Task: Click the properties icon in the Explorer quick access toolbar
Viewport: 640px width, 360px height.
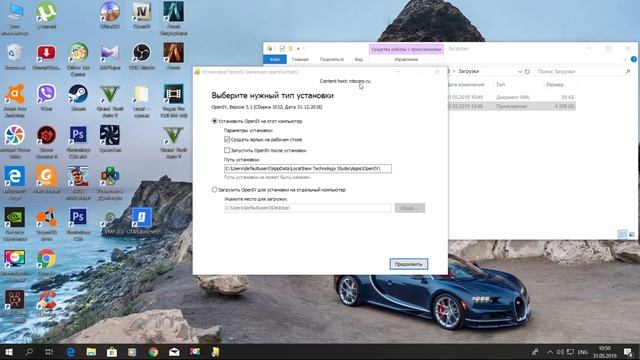Action: pyautogui.click(x=282, y=49)
